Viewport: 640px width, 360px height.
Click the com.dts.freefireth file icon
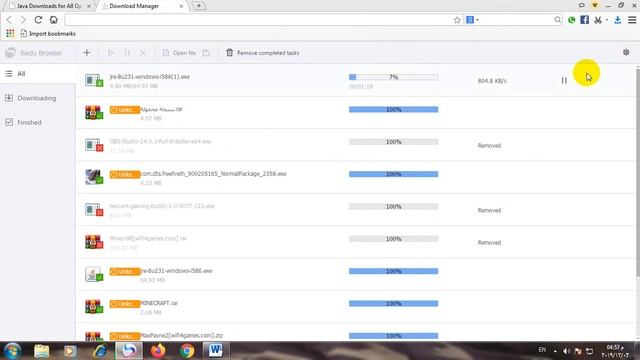point(94,177)
